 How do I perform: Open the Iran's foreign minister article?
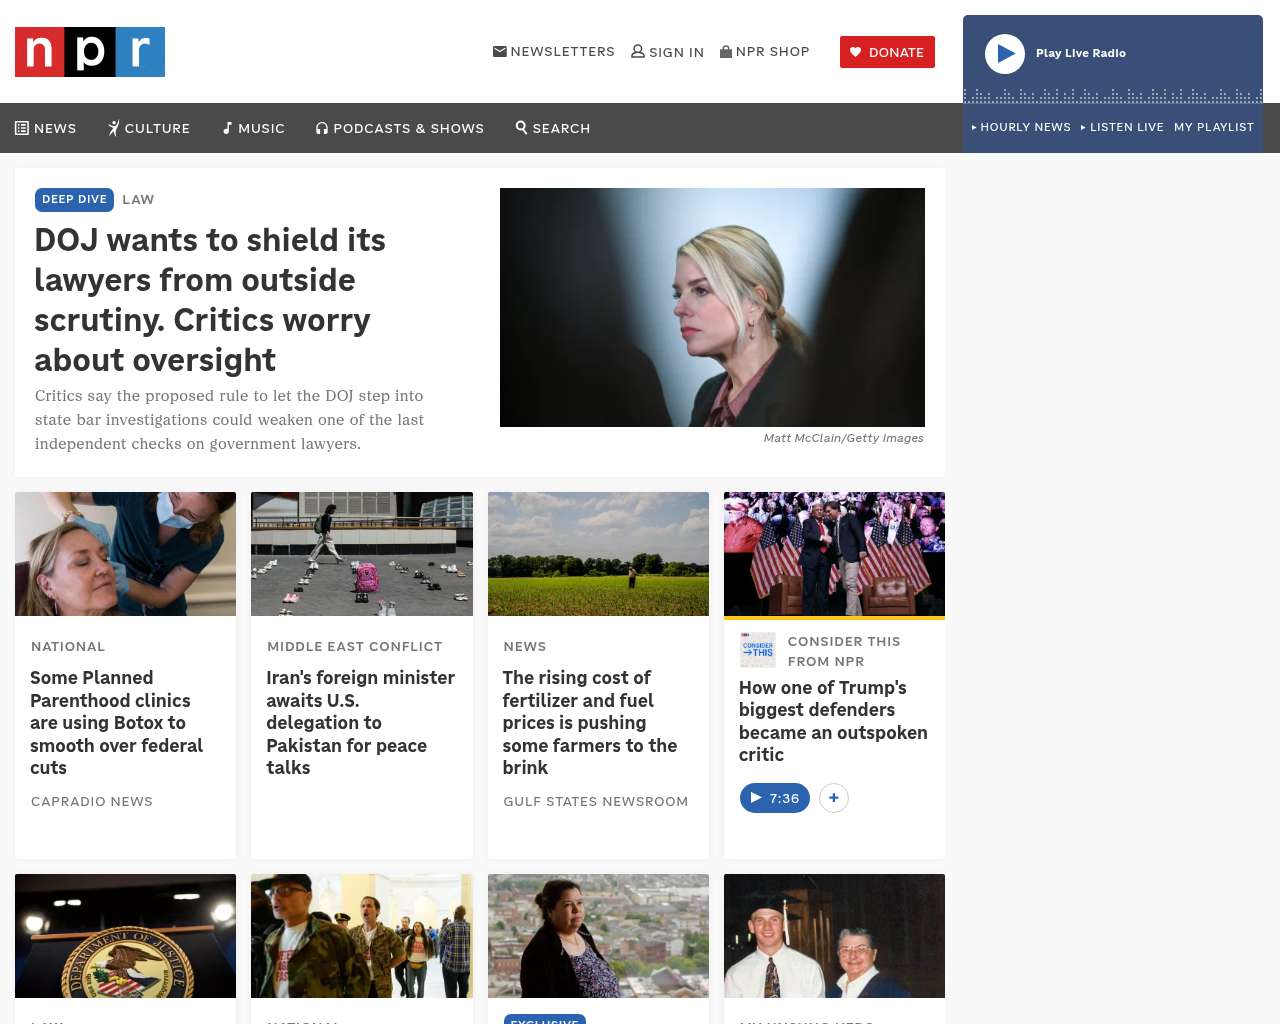(360, 722)
